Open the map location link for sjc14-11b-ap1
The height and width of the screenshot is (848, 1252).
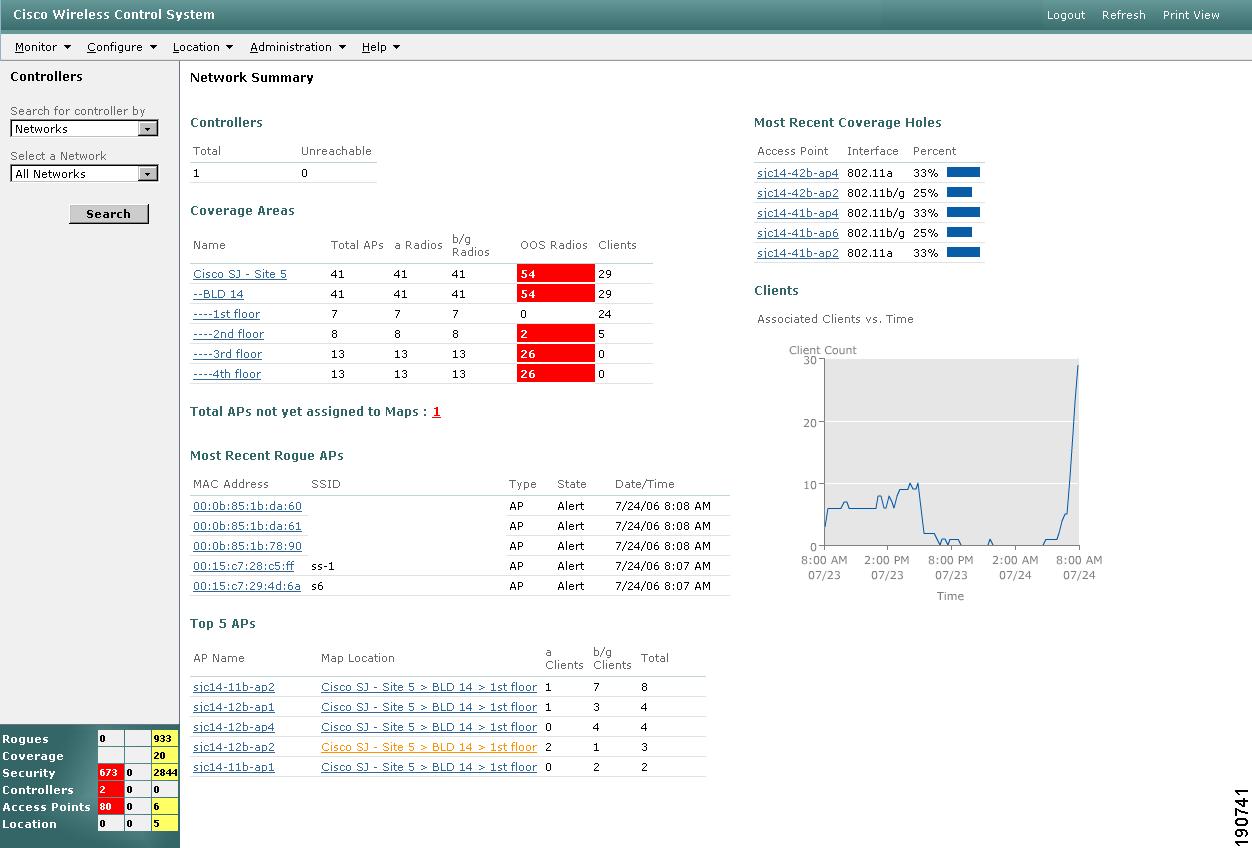click(x=429, y=767)
